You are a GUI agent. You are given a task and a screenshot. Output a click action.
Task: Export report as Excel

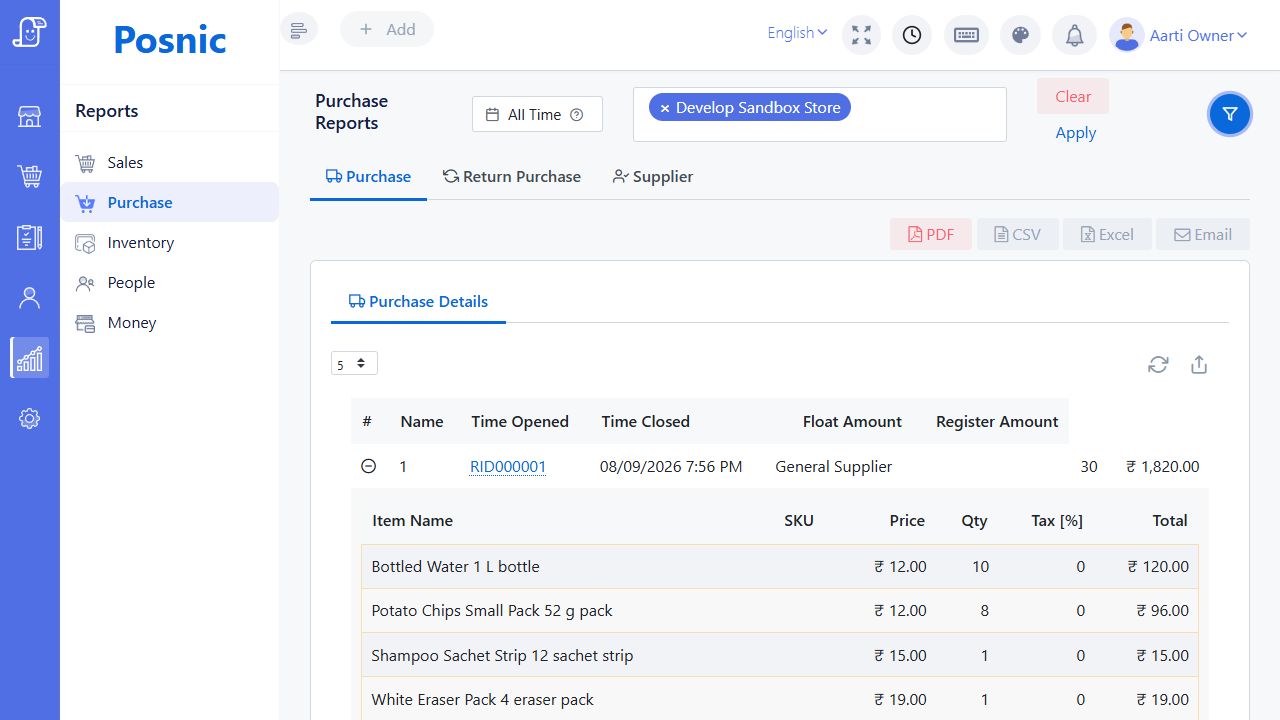pos(1107,234)
